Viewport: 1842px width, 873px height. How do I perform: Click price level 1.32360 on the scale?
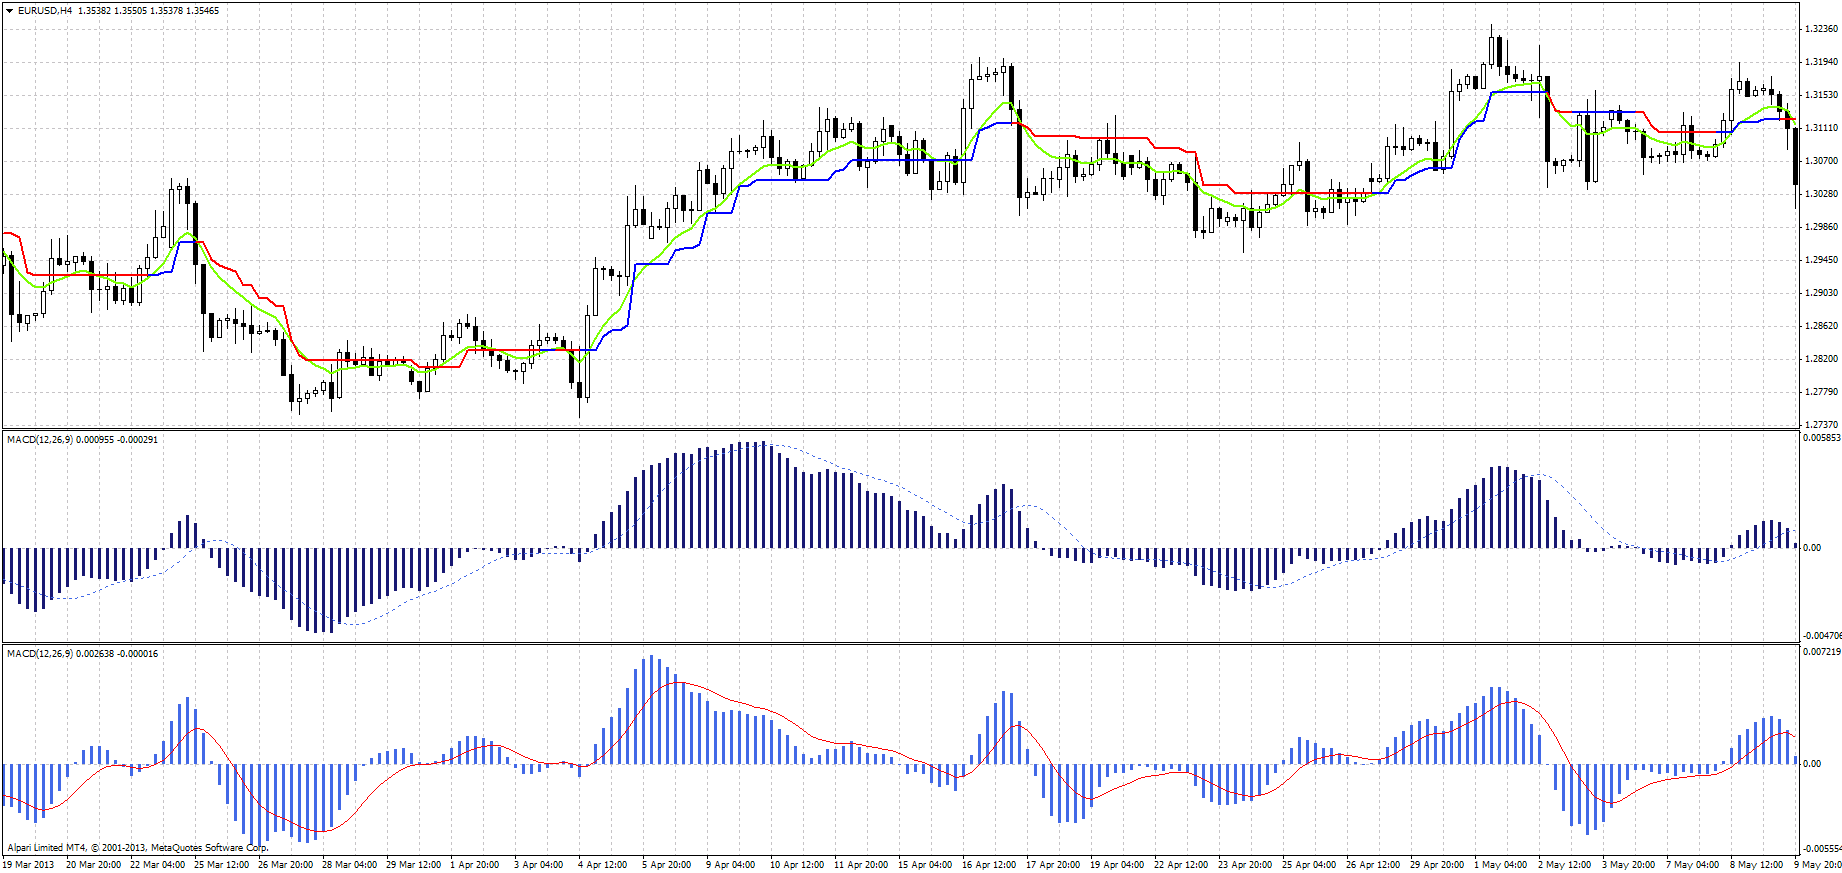pyautogui.click(x=1822, y=29)
